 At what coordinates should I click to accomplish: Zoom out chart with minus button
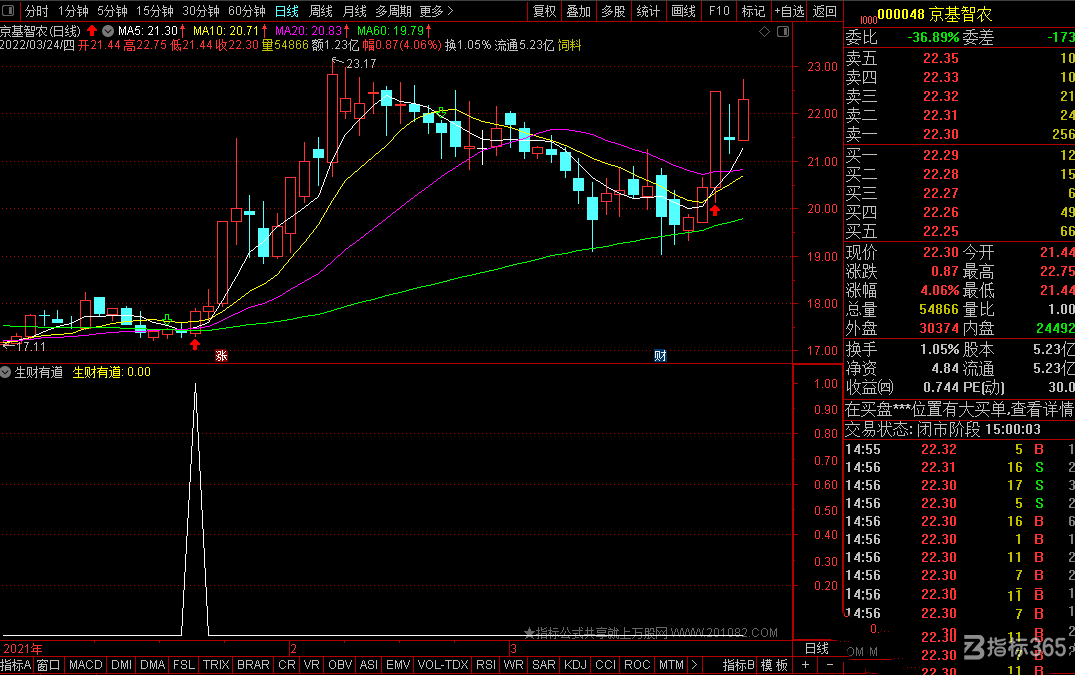(x=830, y=665)
